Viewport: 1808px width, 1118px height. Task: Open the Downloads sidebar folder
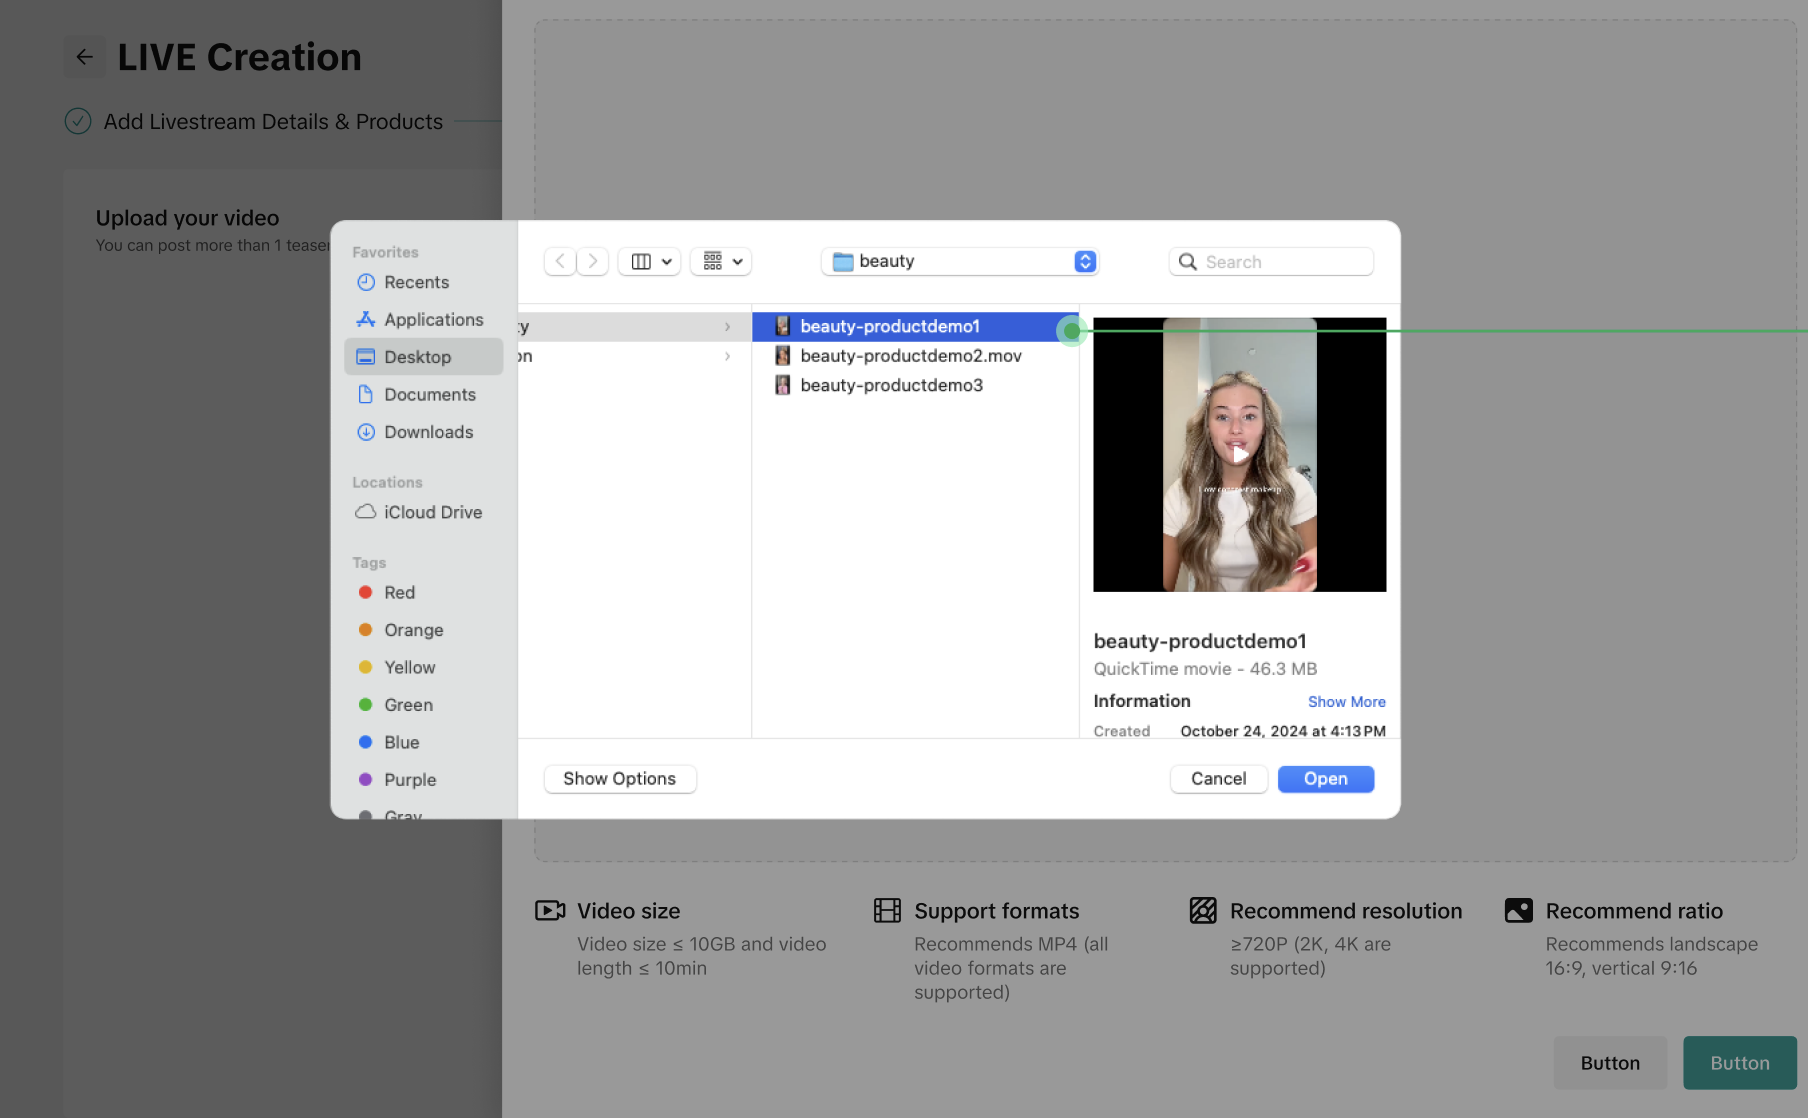coord(428,432)
